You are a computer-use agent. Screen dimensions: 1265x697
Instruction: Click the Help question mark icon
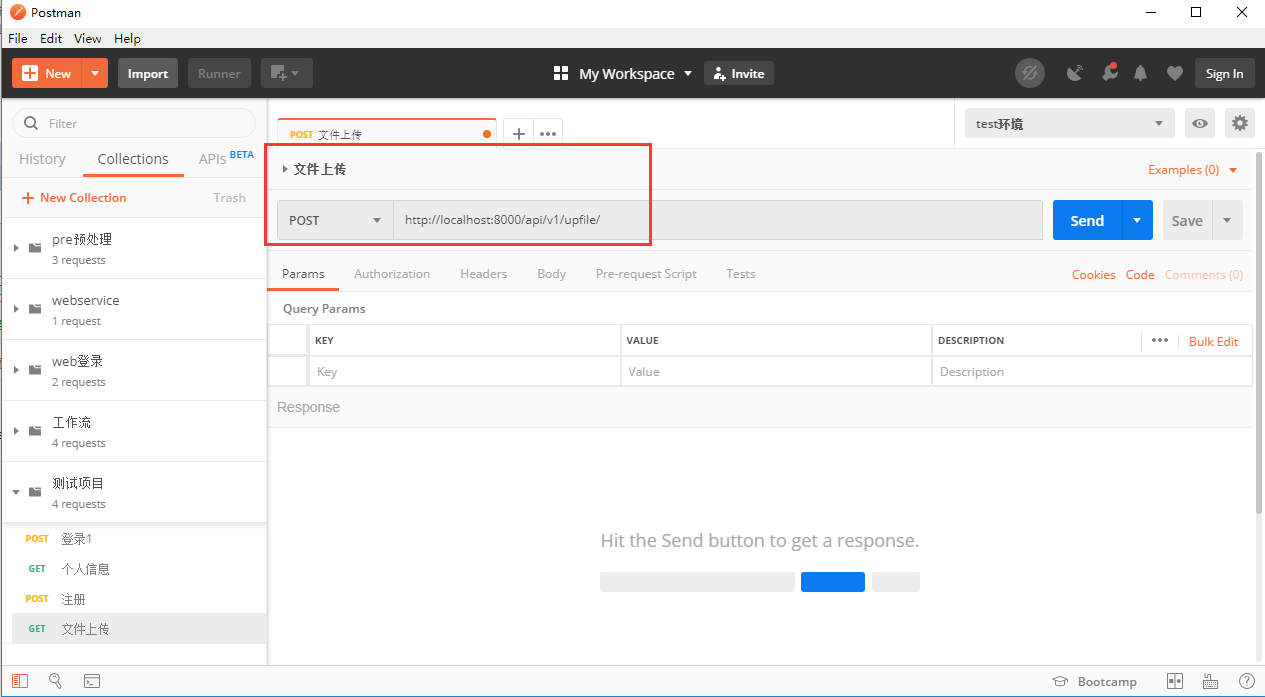coord(1246,681)
